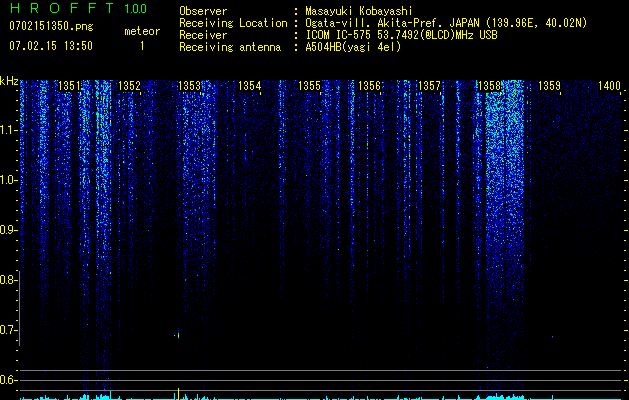Click the Observer field label
Image resolution: width=629 pixels, height=400 pixels.
coord(203,11)
